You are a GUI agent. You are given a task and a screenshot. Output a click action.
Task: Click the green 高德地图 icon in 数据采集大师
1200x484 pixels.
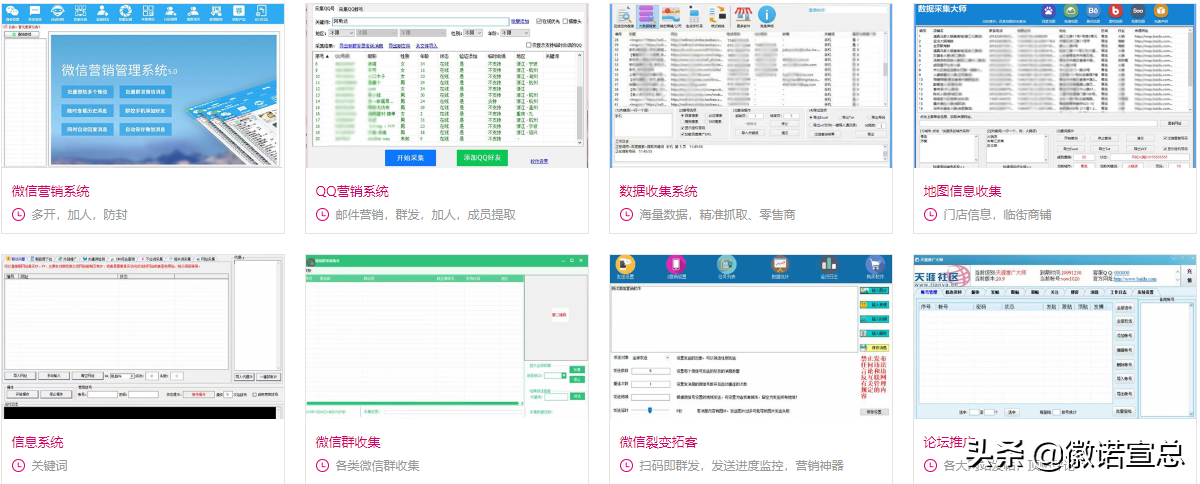(1071, 11)
